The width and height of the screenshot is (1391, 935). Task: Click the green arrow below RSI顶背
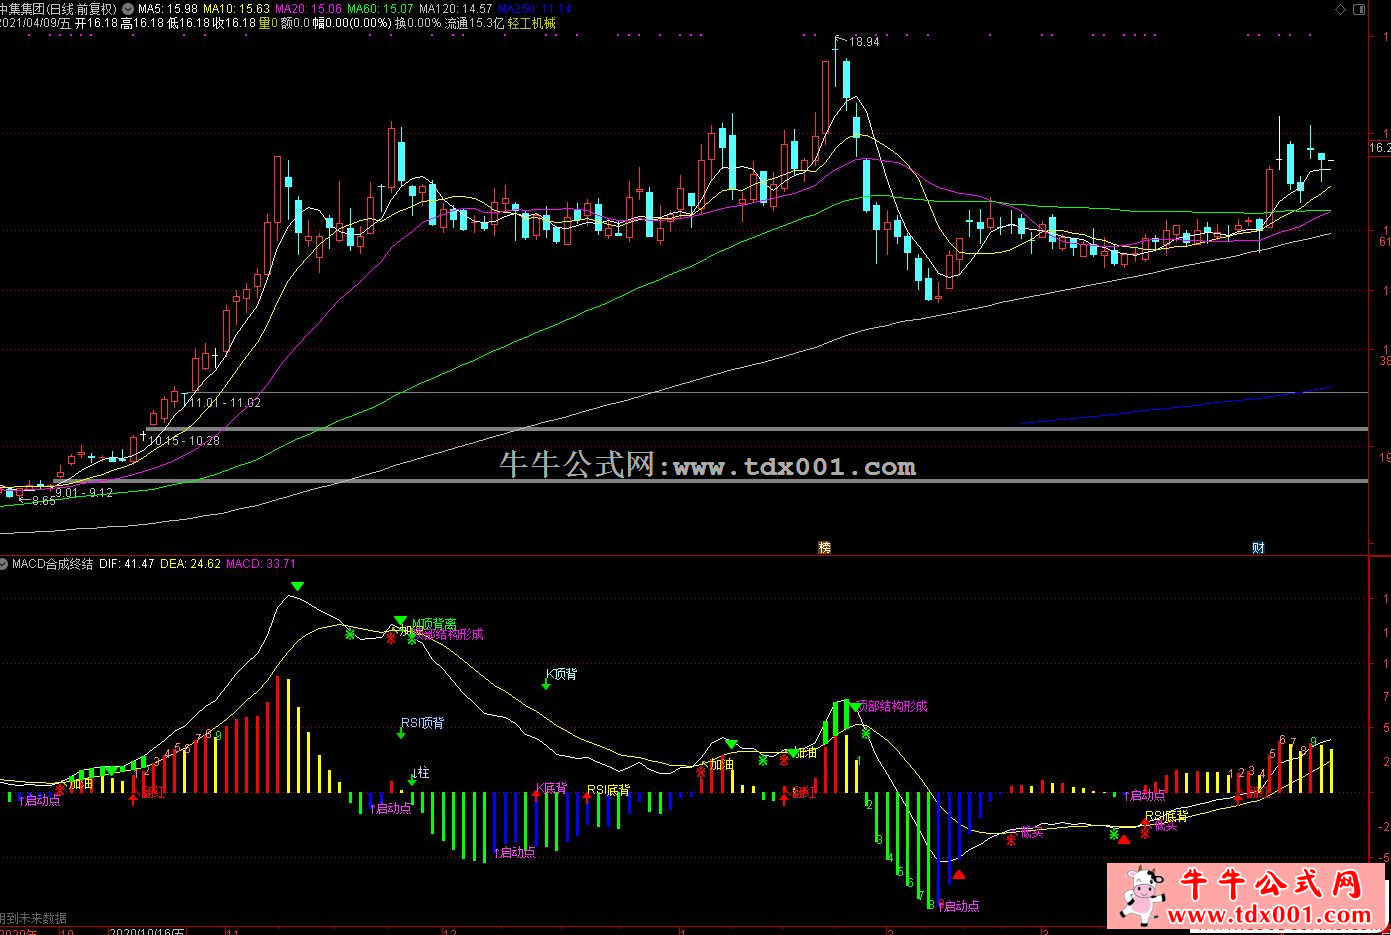point(401,734)
